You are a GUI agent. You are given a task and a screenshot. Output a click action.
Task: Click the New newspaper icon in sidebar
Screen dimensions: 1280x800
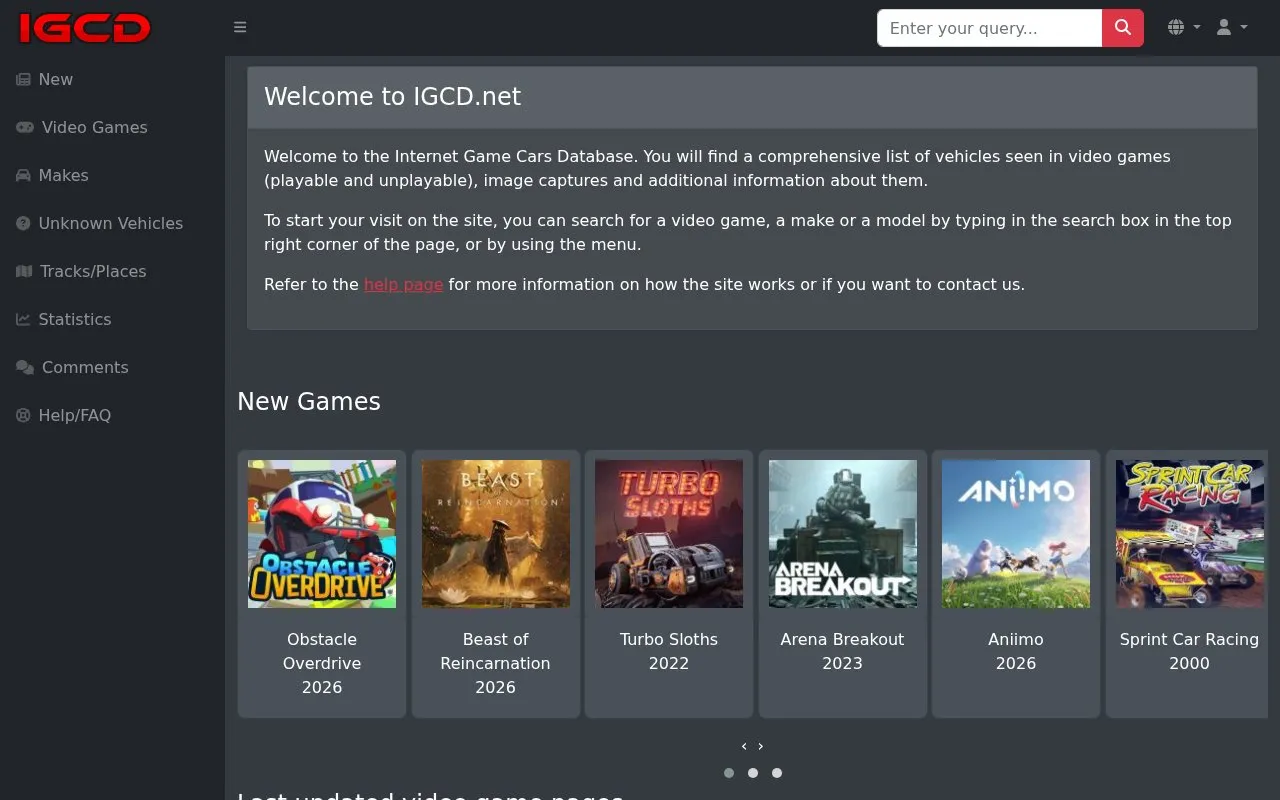[x=23, y=79]
